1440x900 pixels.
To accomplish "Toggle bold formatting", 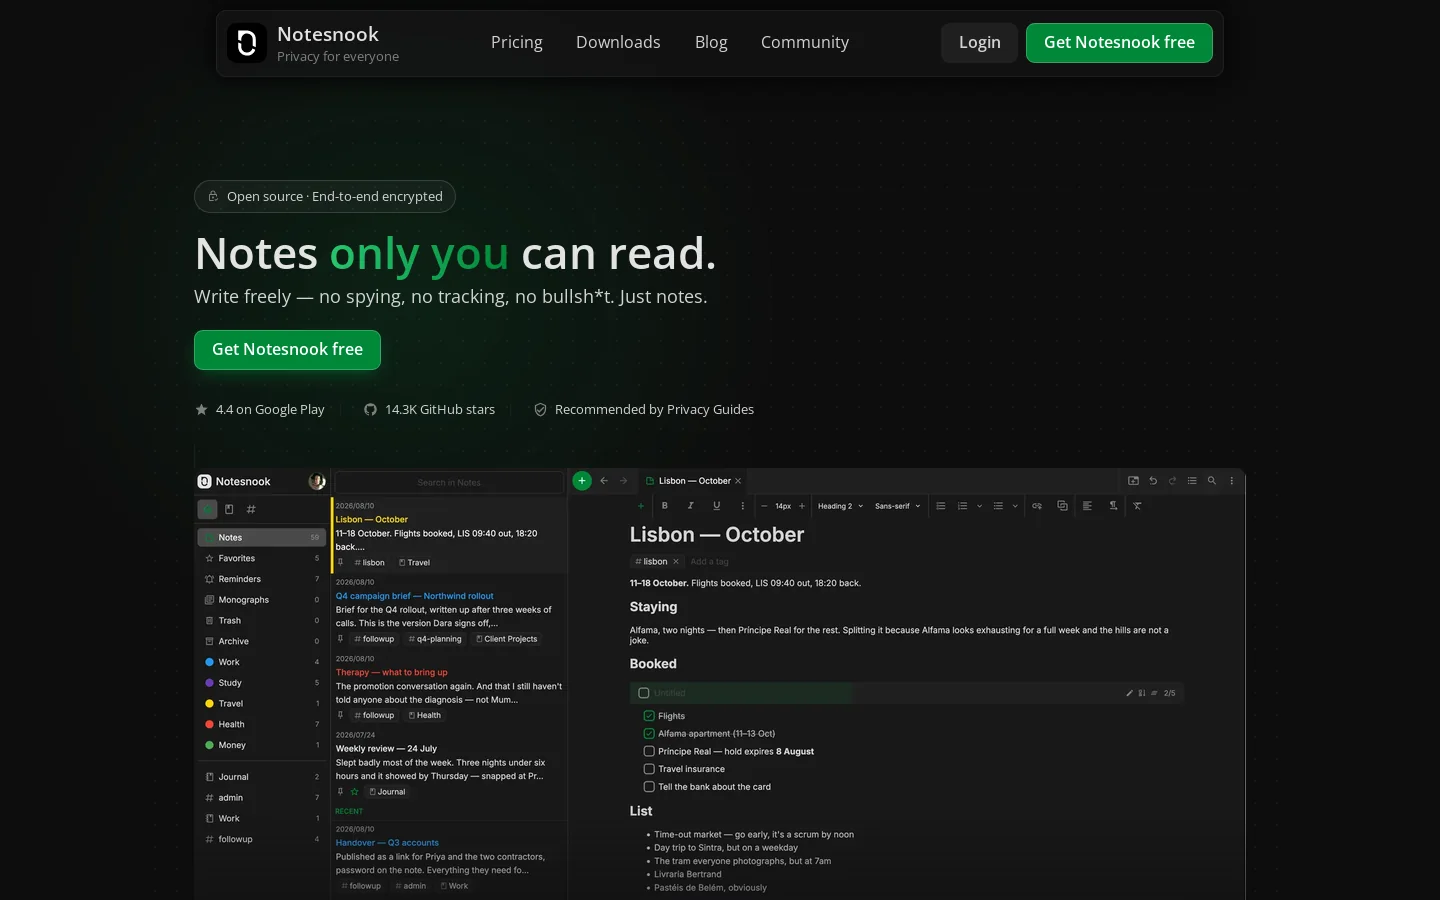I will pos(665,506).
